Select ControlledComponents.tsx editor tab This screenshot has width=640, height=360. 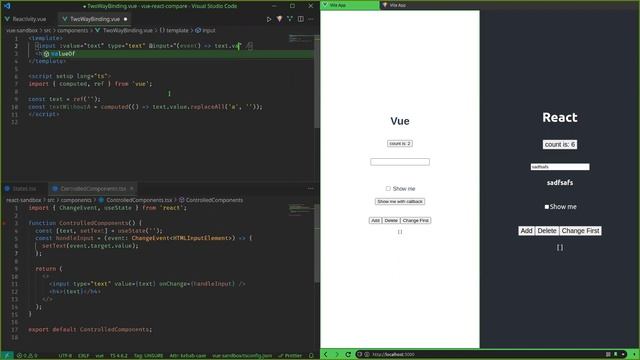pos(93,189)
